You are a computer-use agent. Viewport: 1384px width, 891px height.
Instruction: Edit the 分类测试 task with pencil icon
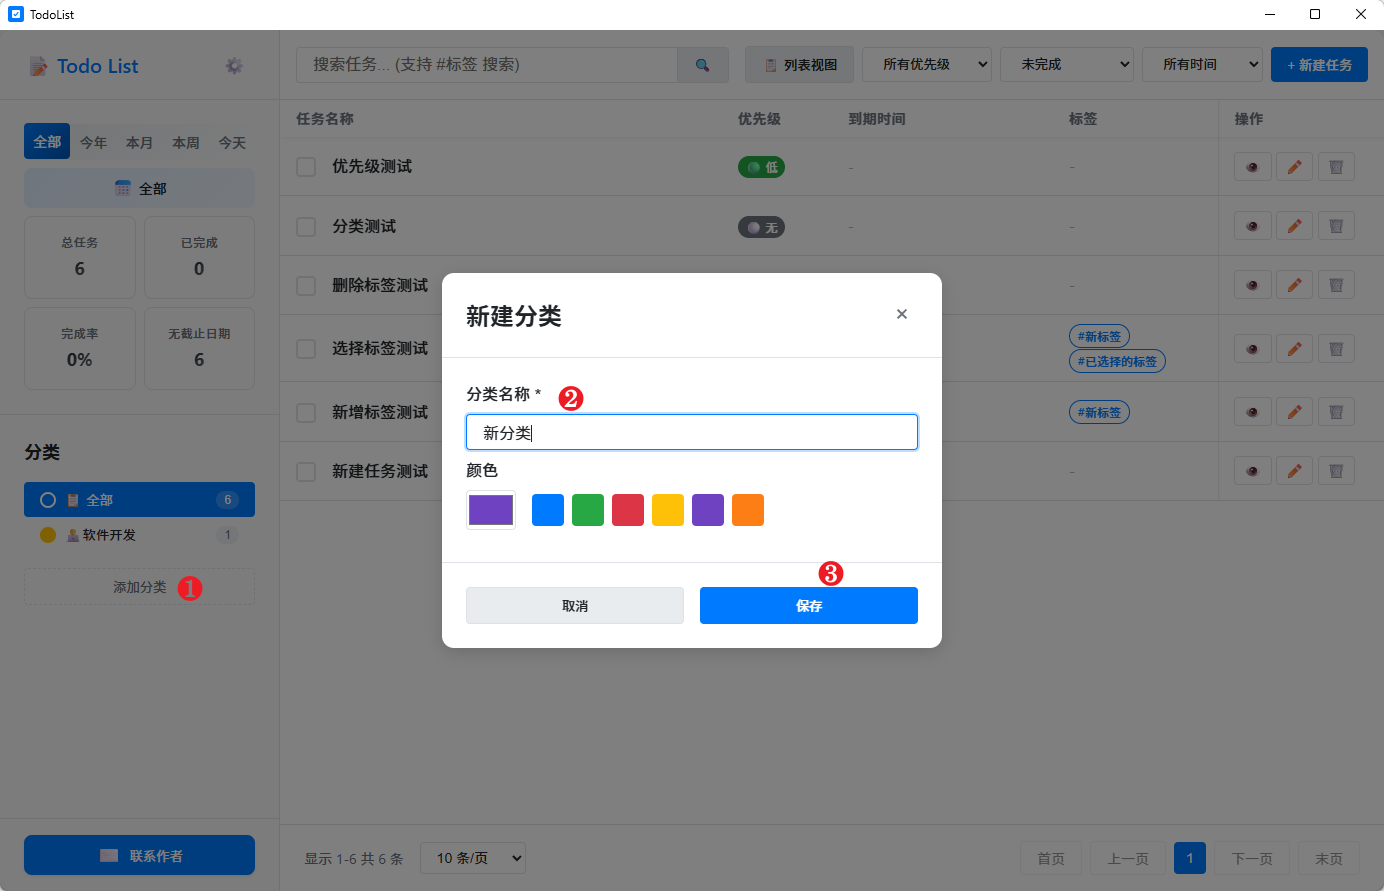click(x=1294, y=226)
